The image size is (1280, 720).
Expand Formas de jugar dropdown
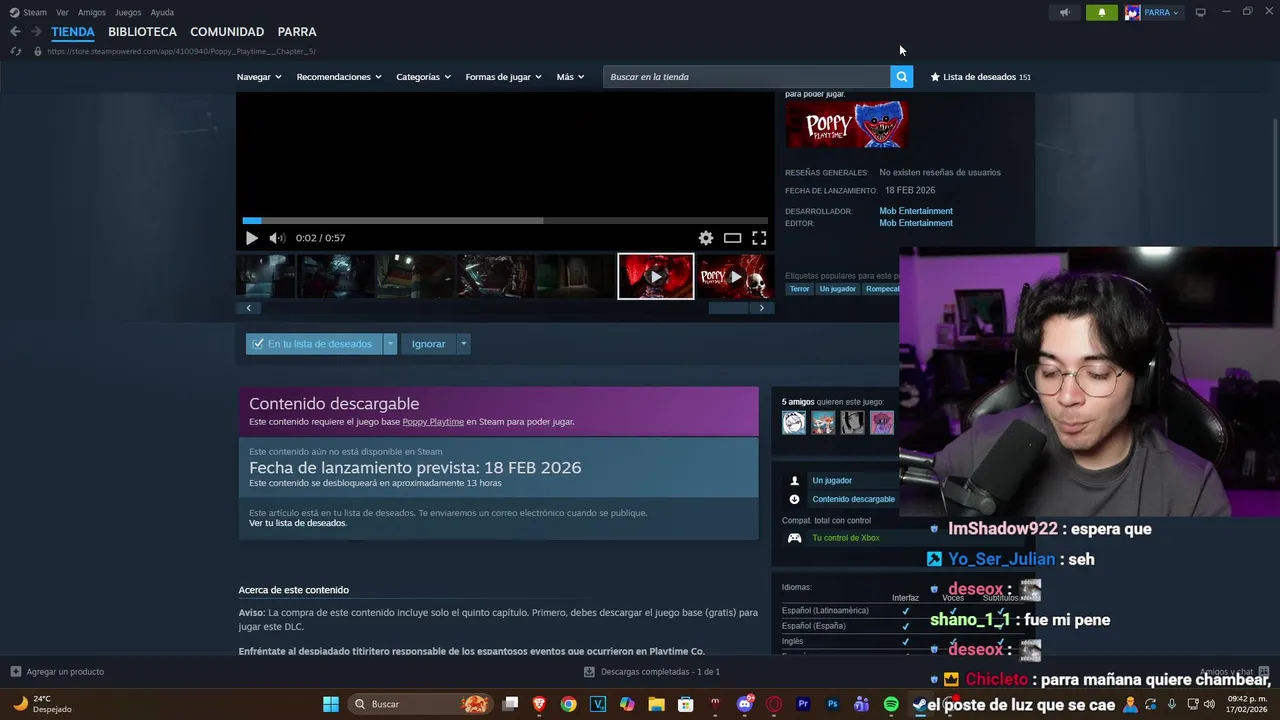click(x=503, y=77)
